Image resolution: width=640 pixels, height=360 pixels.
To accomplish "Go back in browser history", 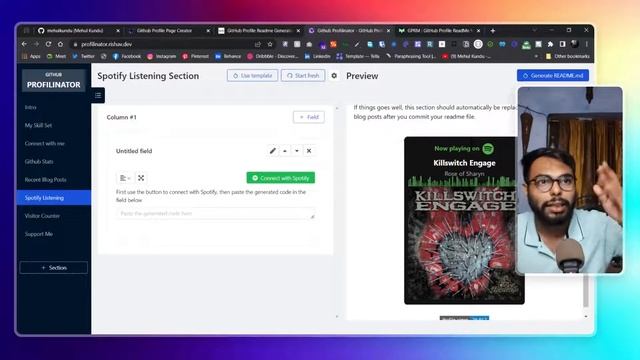I will point(24,44).
